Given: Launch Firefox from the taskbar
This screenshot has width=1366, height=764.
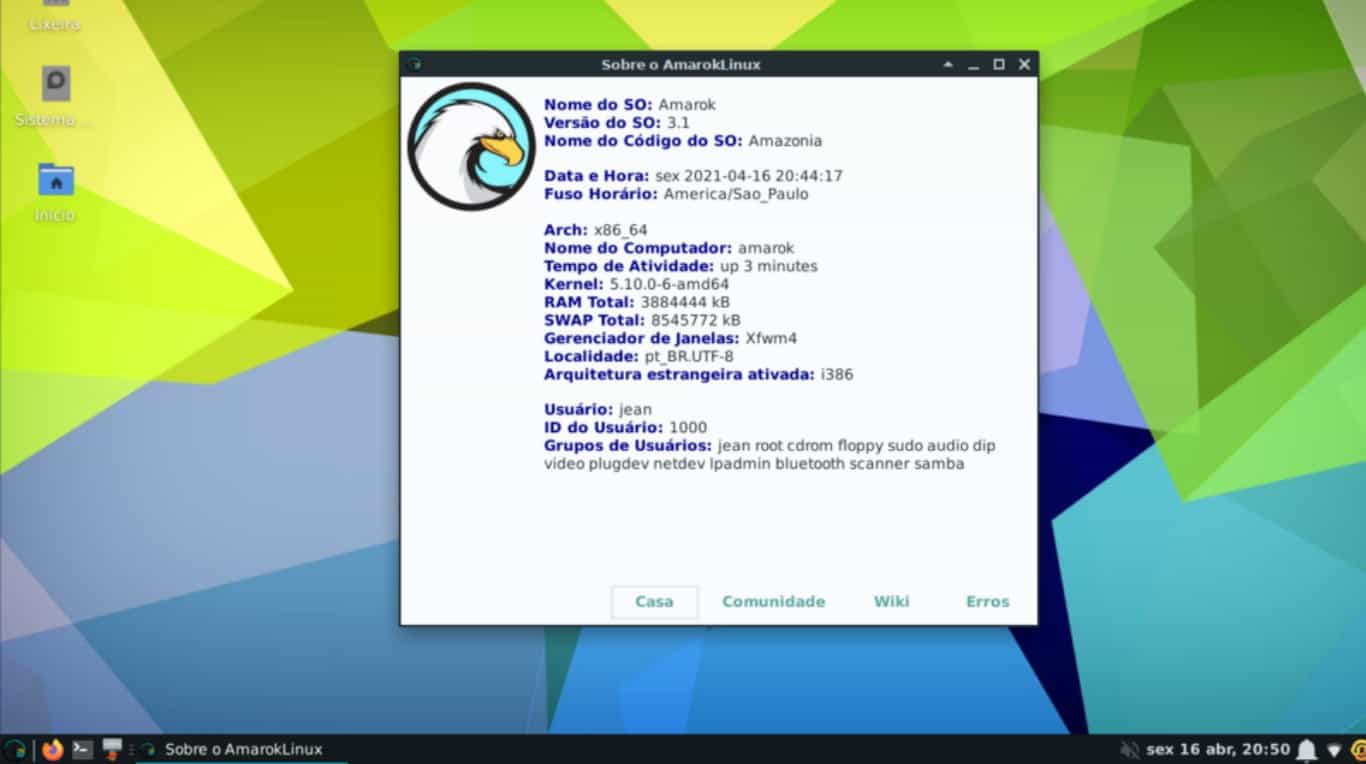Looking at the screenshot, I should [x=53, y=749].
